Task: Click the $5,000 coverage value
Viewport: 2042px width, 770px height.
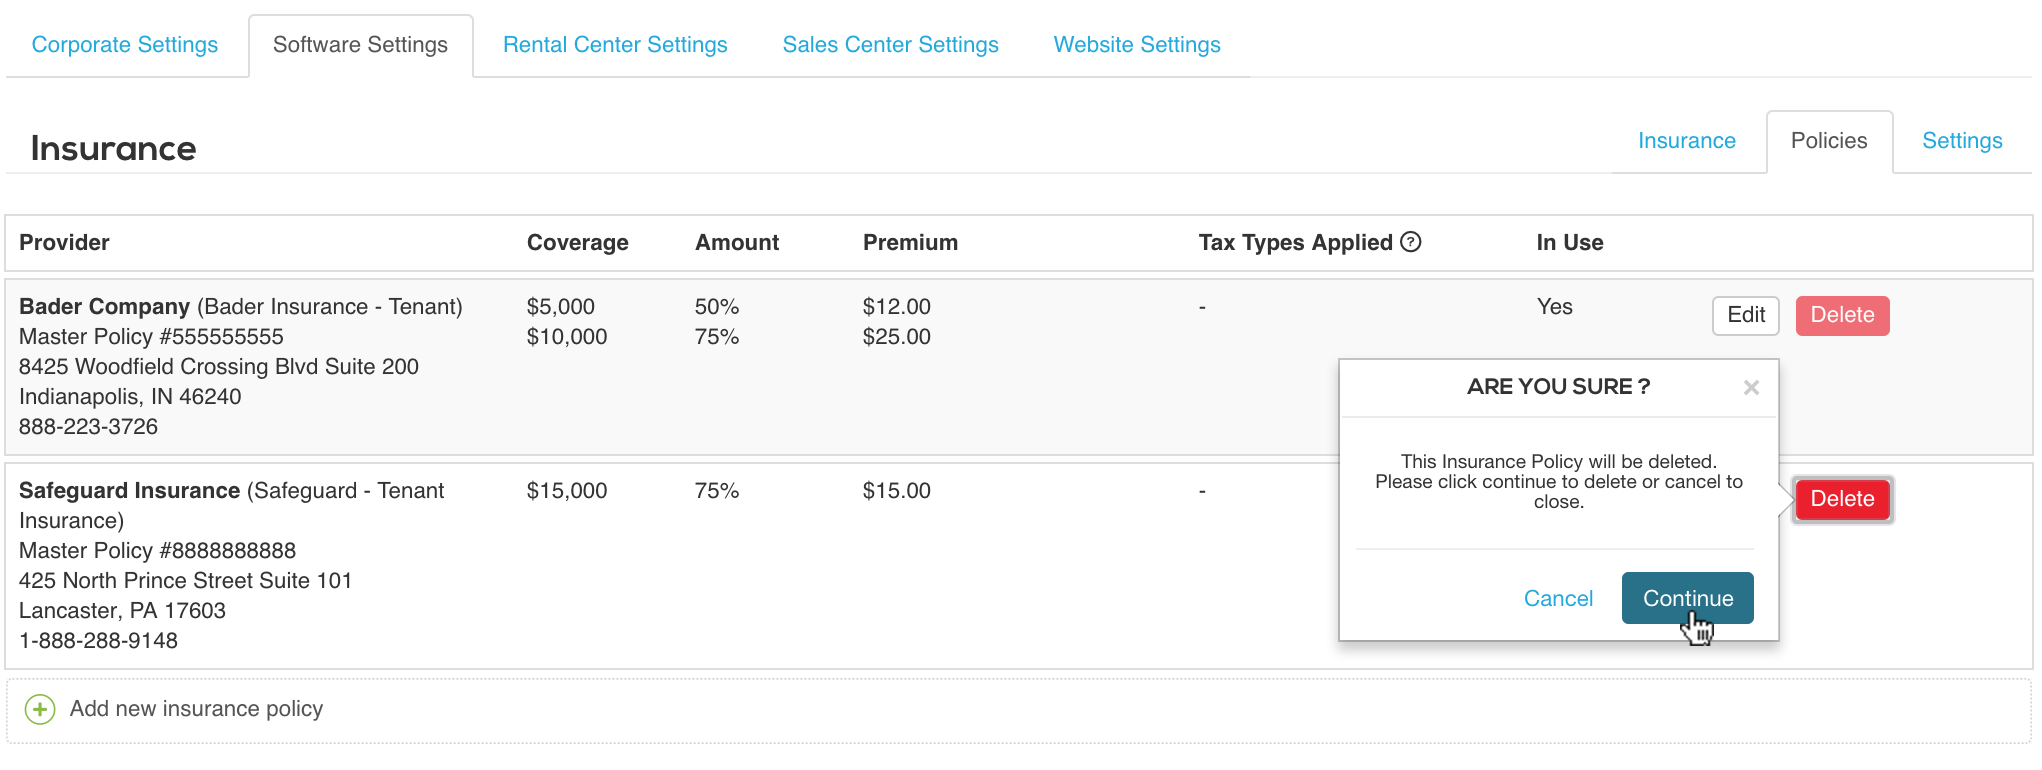Action: tap(561, 306)
